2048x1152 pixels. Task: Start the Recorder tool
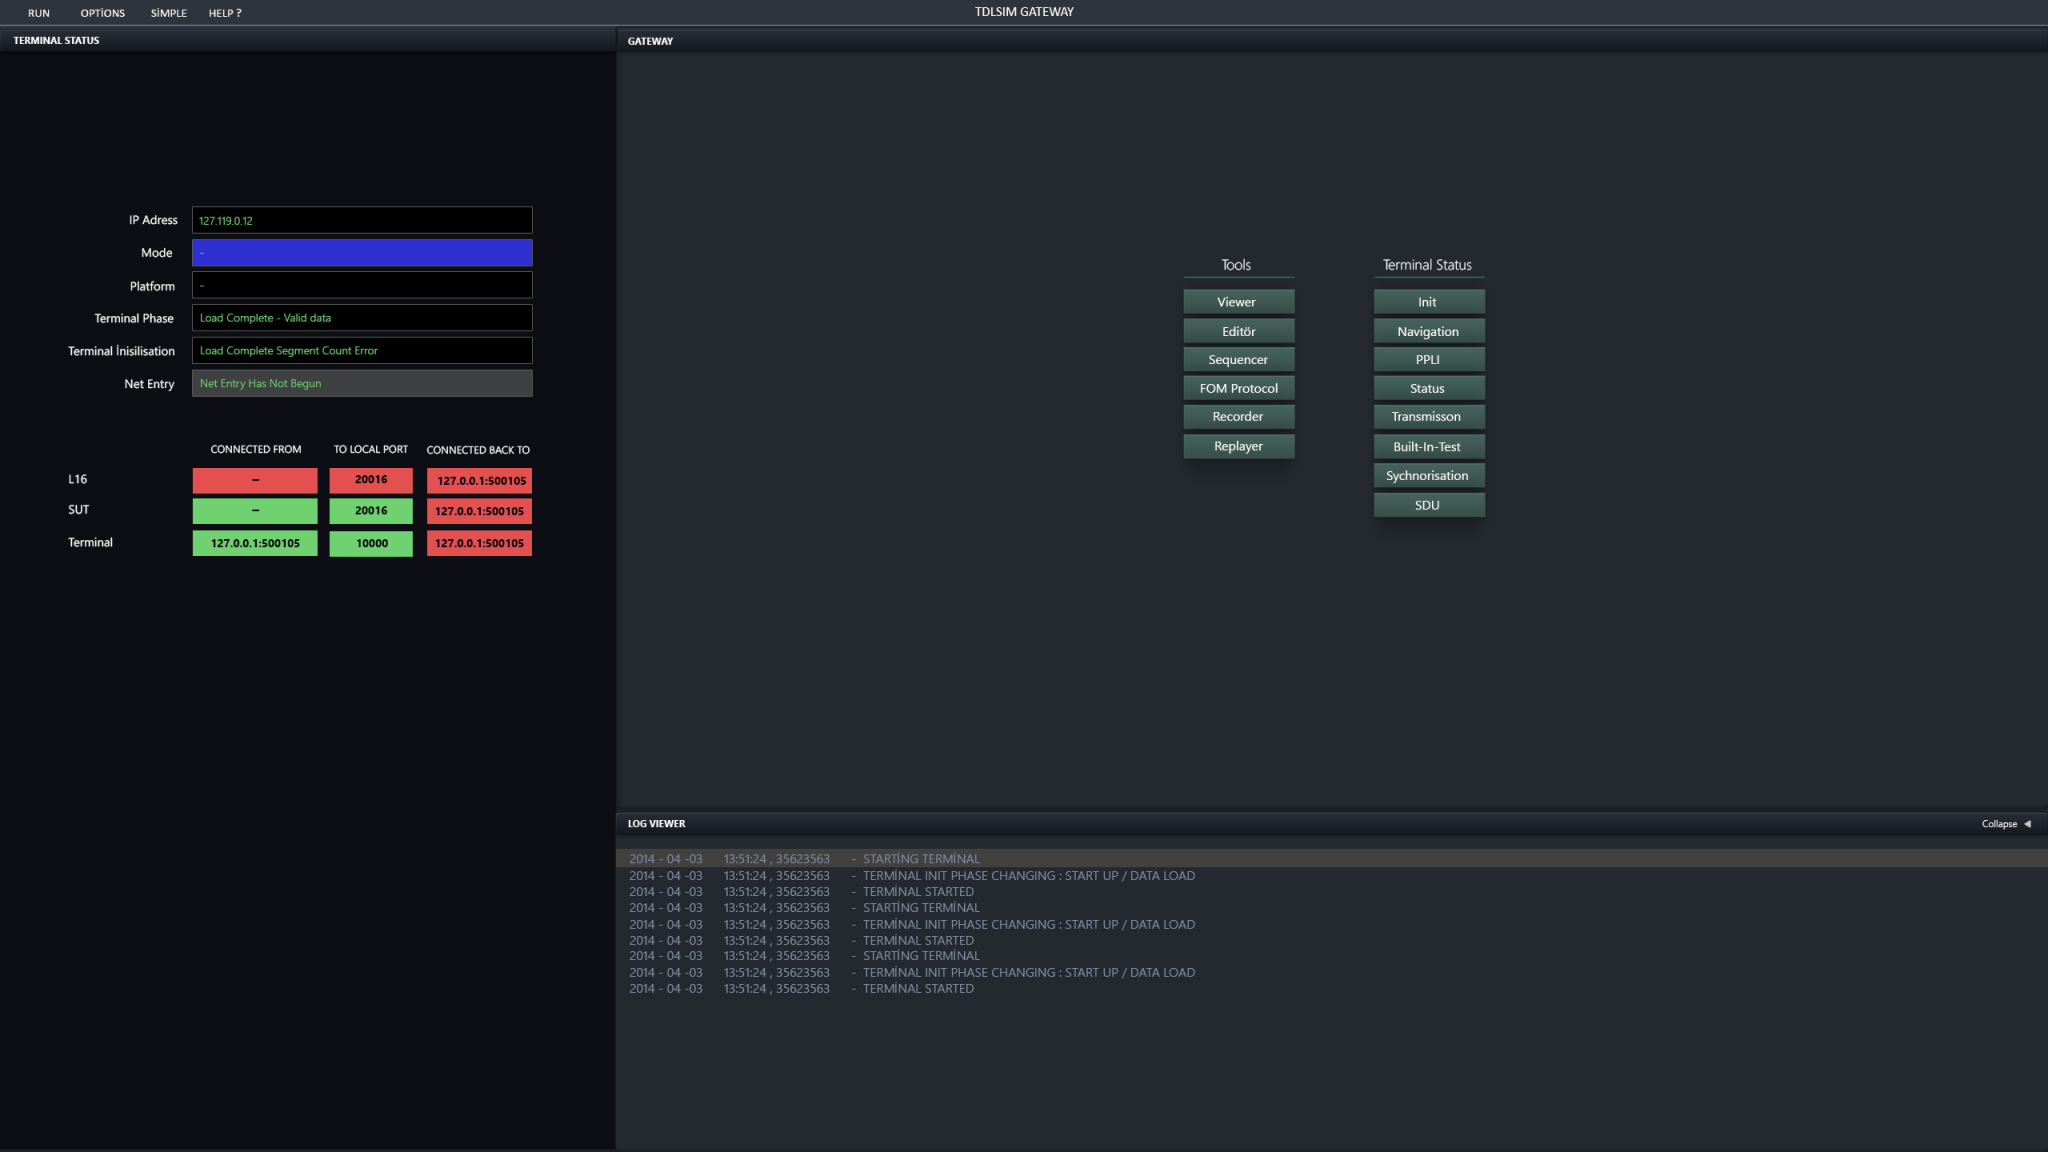pyautogui.click(x=1239, y=416)
